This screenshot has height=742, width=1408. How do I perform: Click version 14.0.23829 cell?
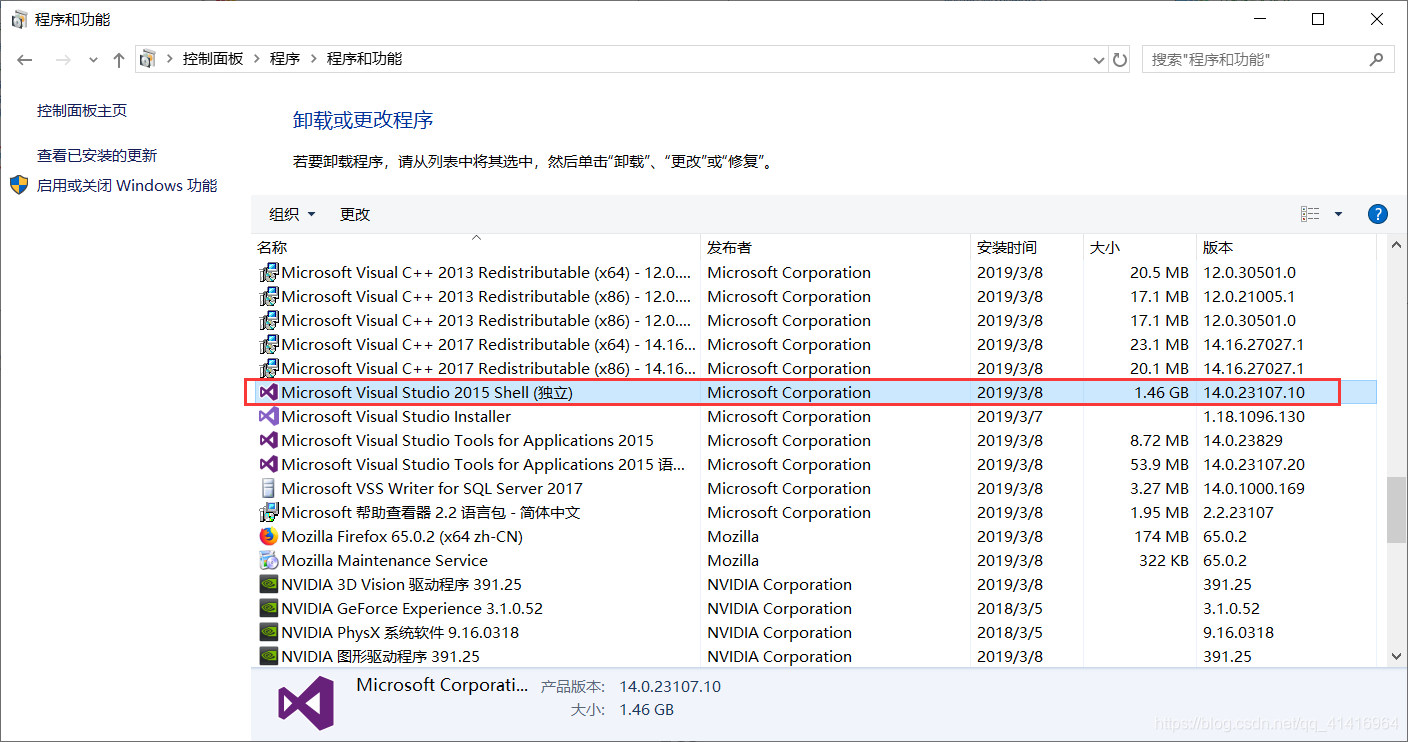pyautogui.click(x=1243, y=440)
